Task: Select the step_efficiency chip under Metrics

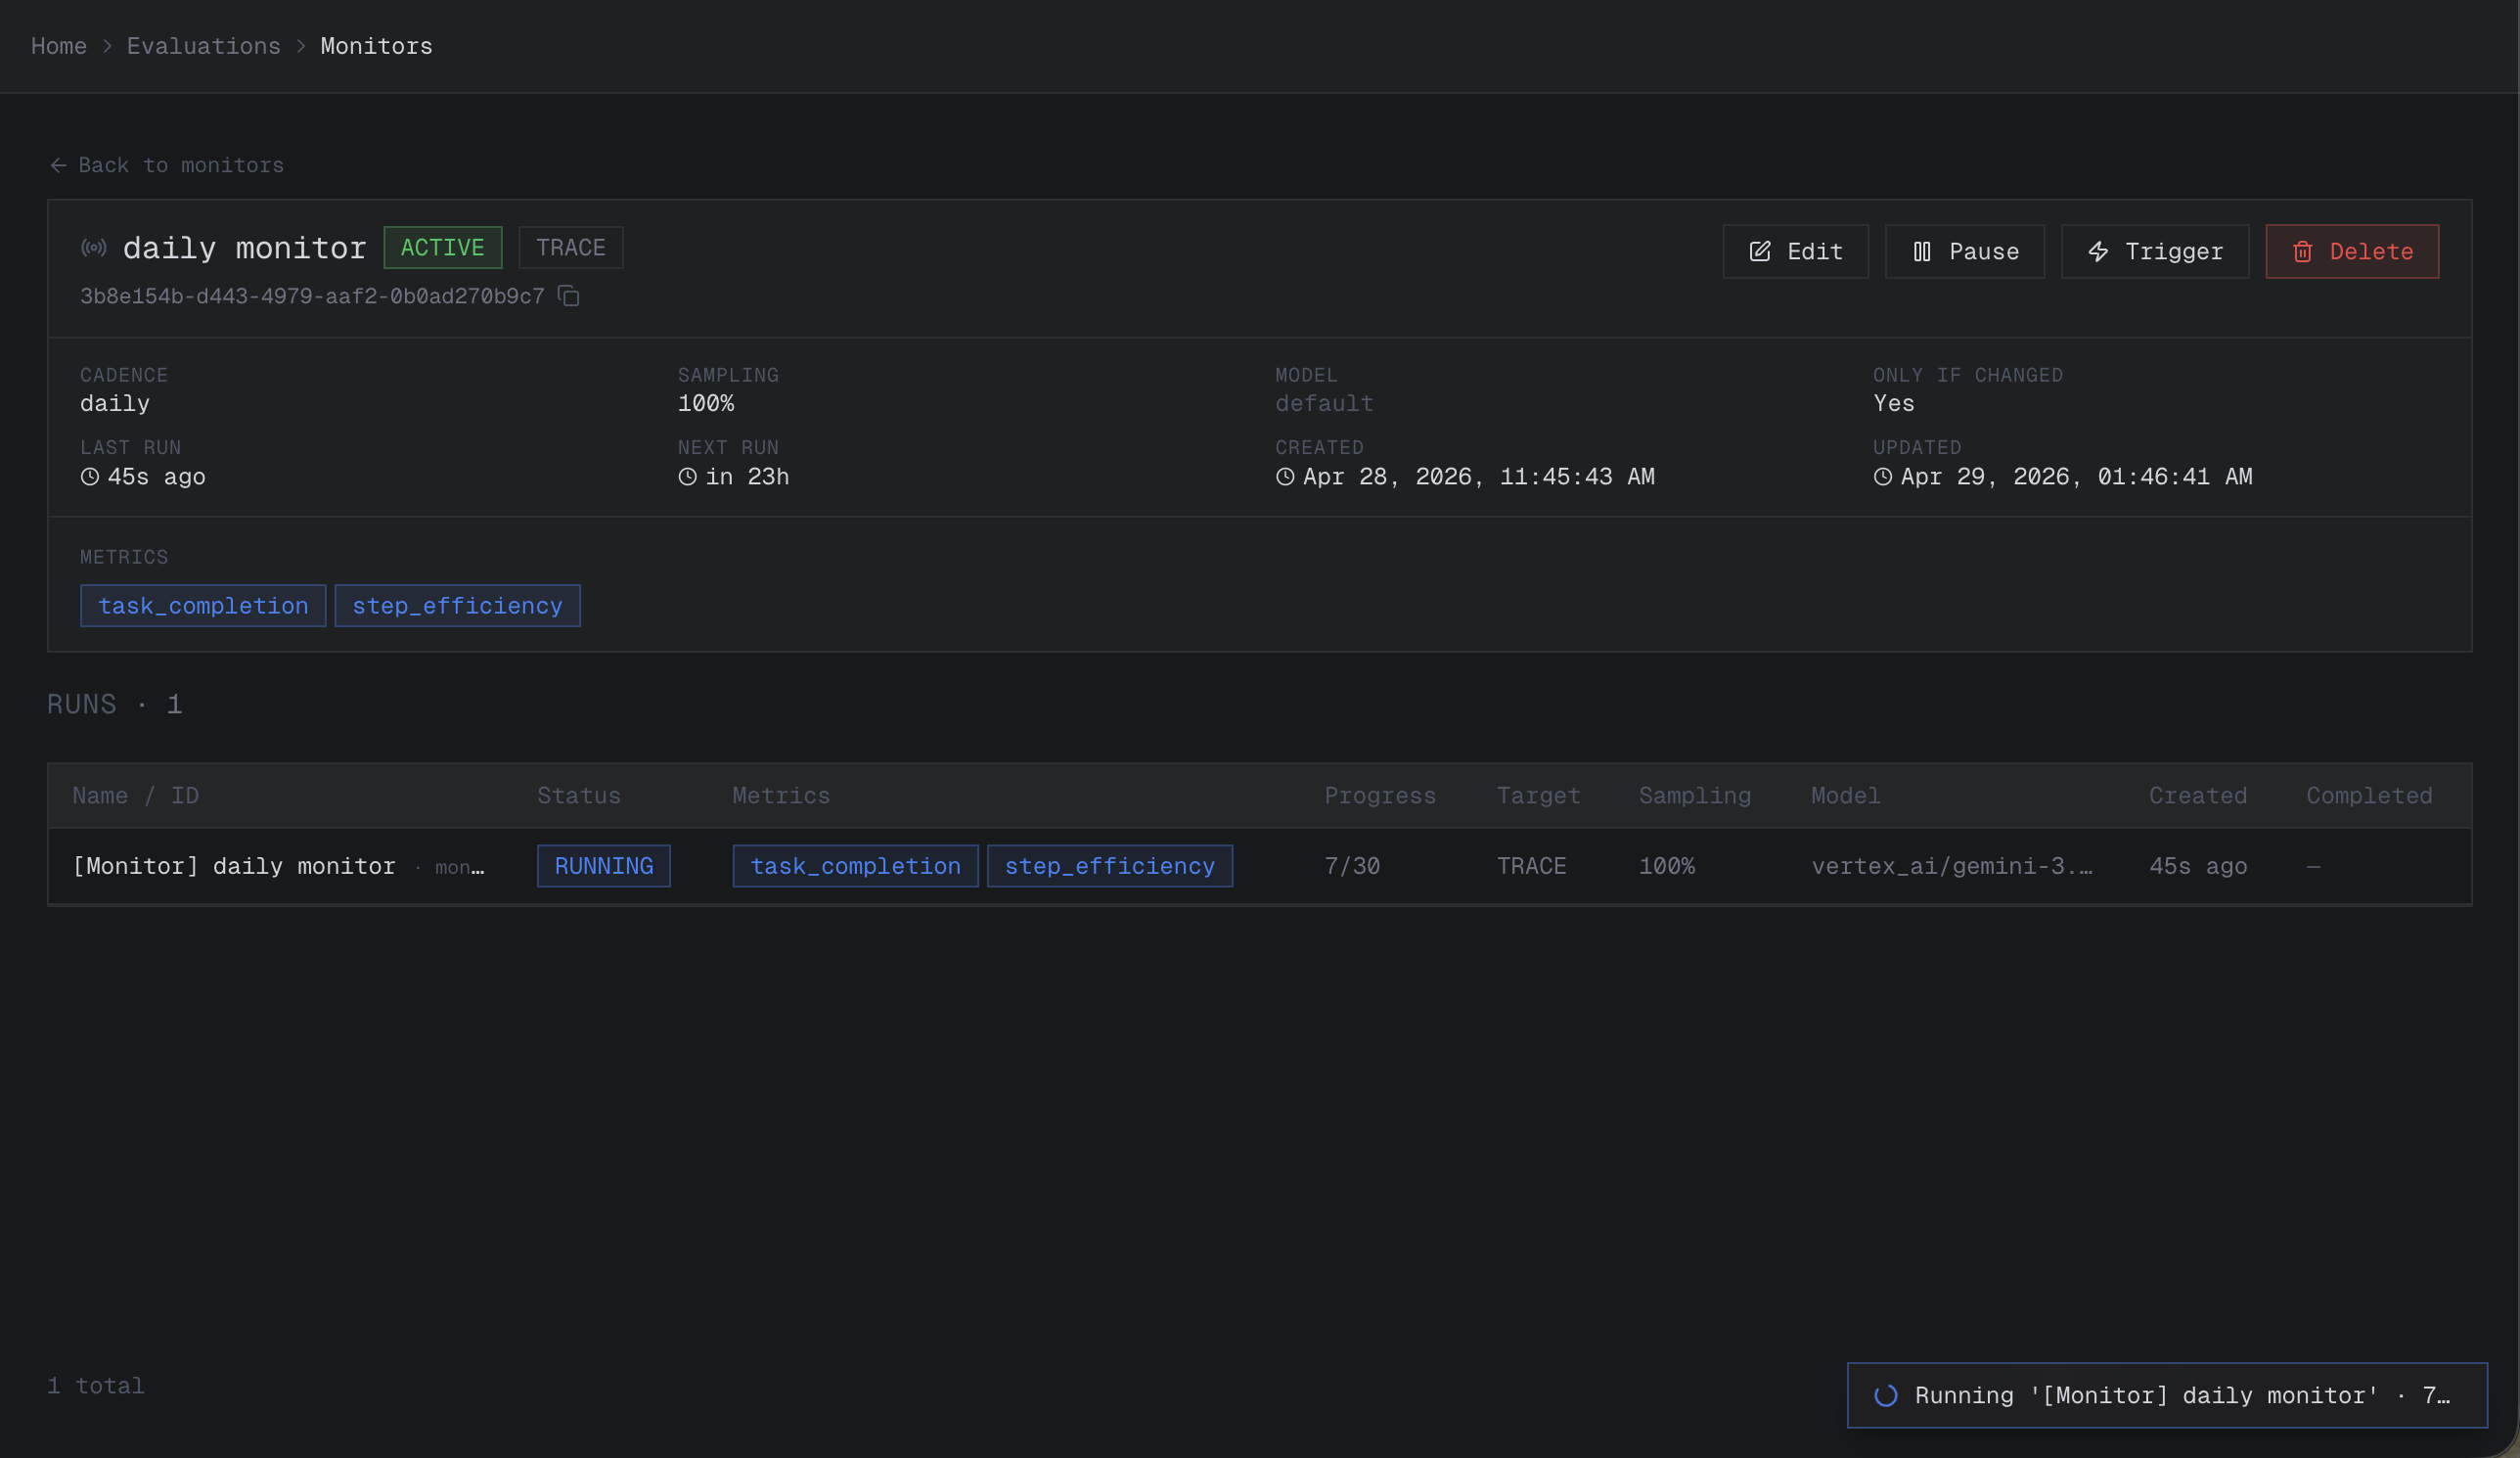Action: (x=458, y=606)
